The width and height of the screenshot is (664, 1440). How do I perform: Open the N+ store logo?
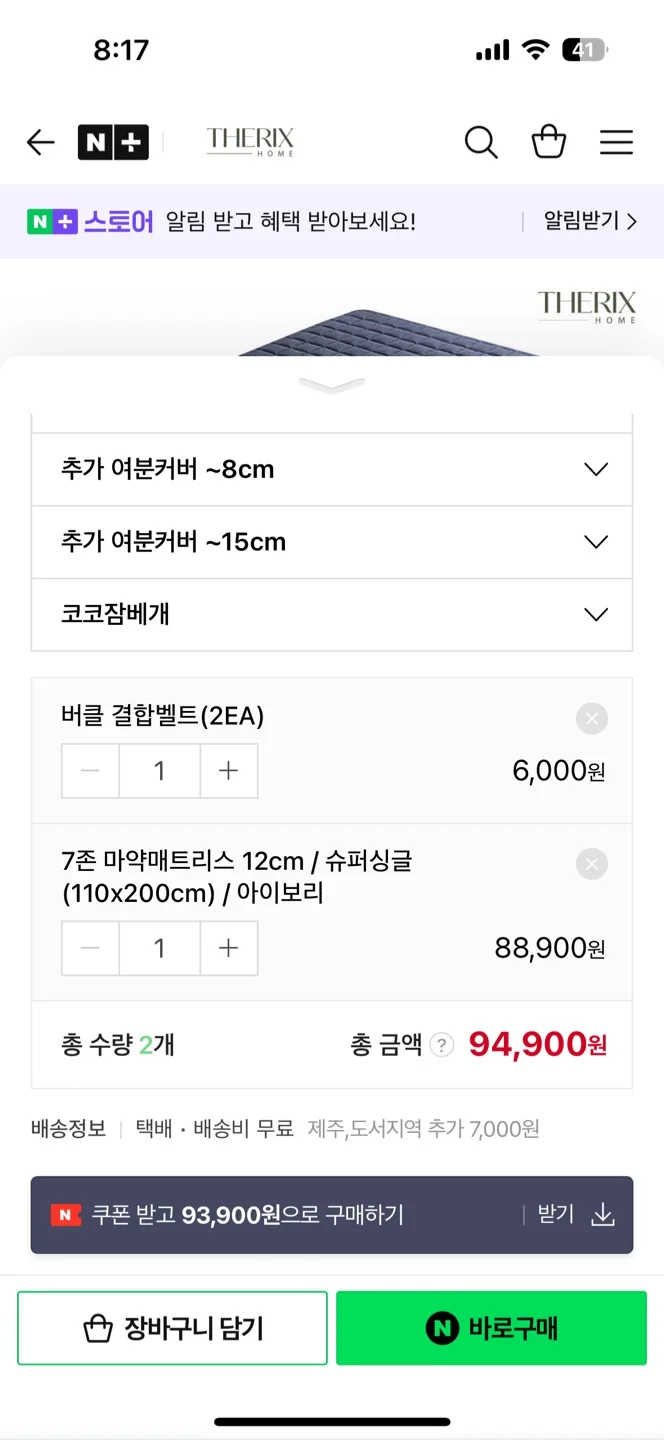tap(113, 143)
